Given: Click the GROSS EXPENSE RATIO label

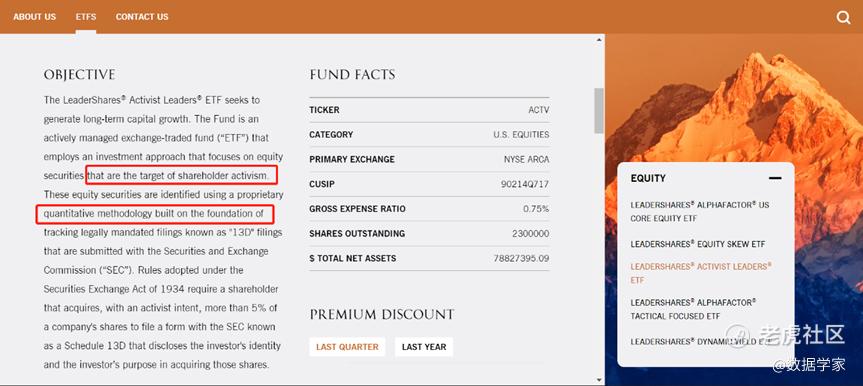Looking at the screenshot, I should click(x=357, y=209).
